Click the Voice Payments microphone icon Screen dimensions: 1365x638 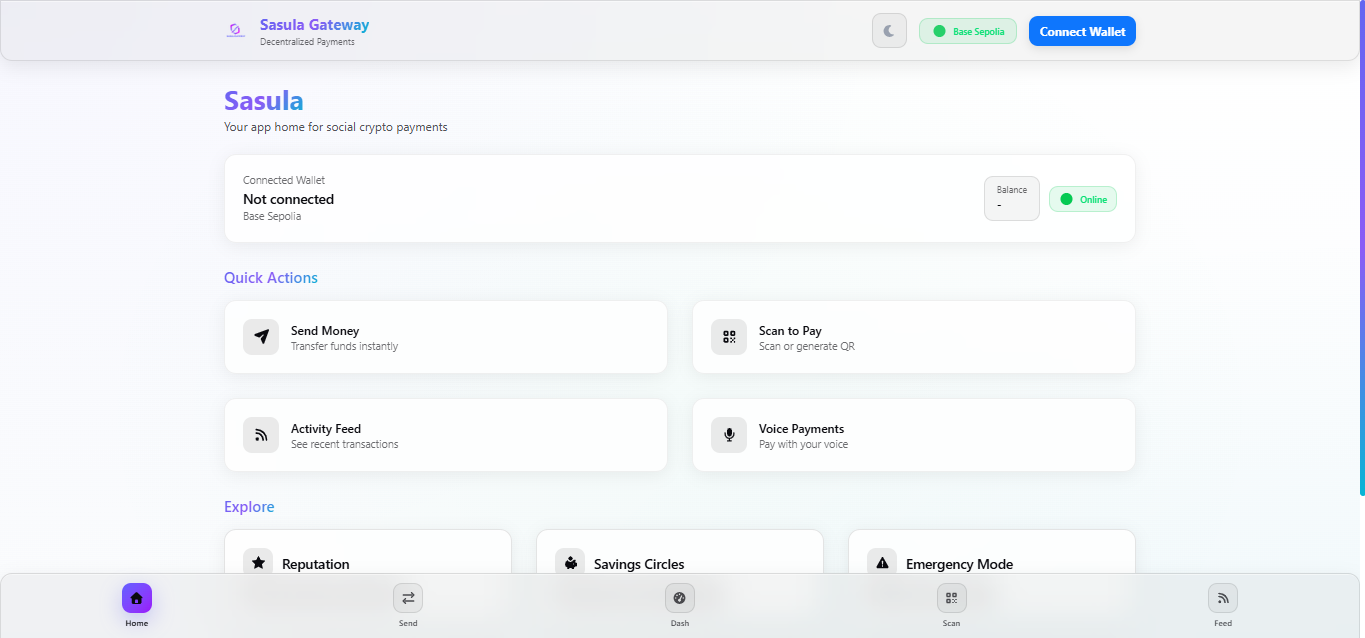pyautogui.click(x=729, y=435)
